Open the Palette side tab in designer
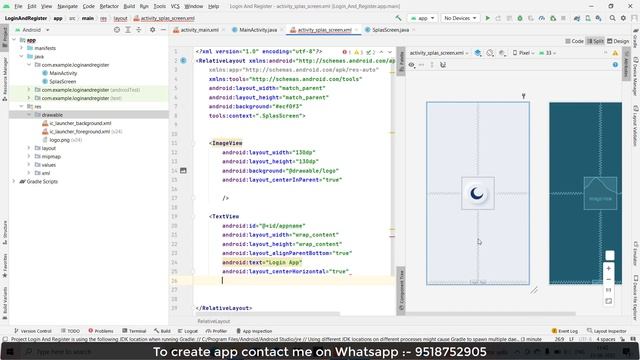 coord(401,62)
